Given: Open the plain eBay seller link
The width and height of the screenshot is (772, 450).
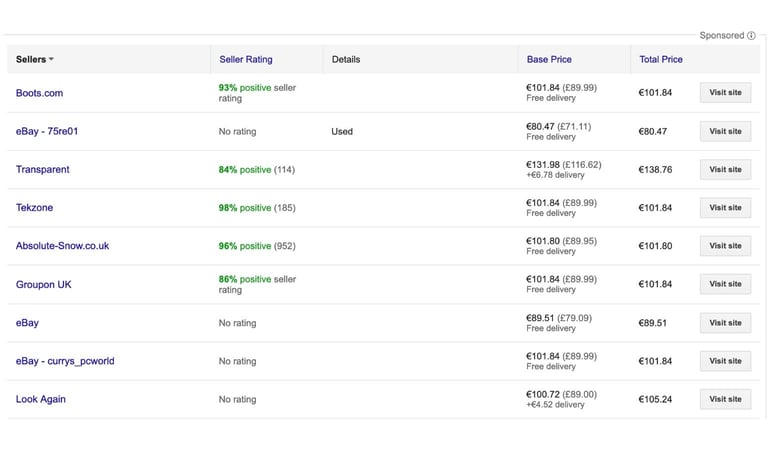Looking at the screenshot, I should tap(27, 323).
